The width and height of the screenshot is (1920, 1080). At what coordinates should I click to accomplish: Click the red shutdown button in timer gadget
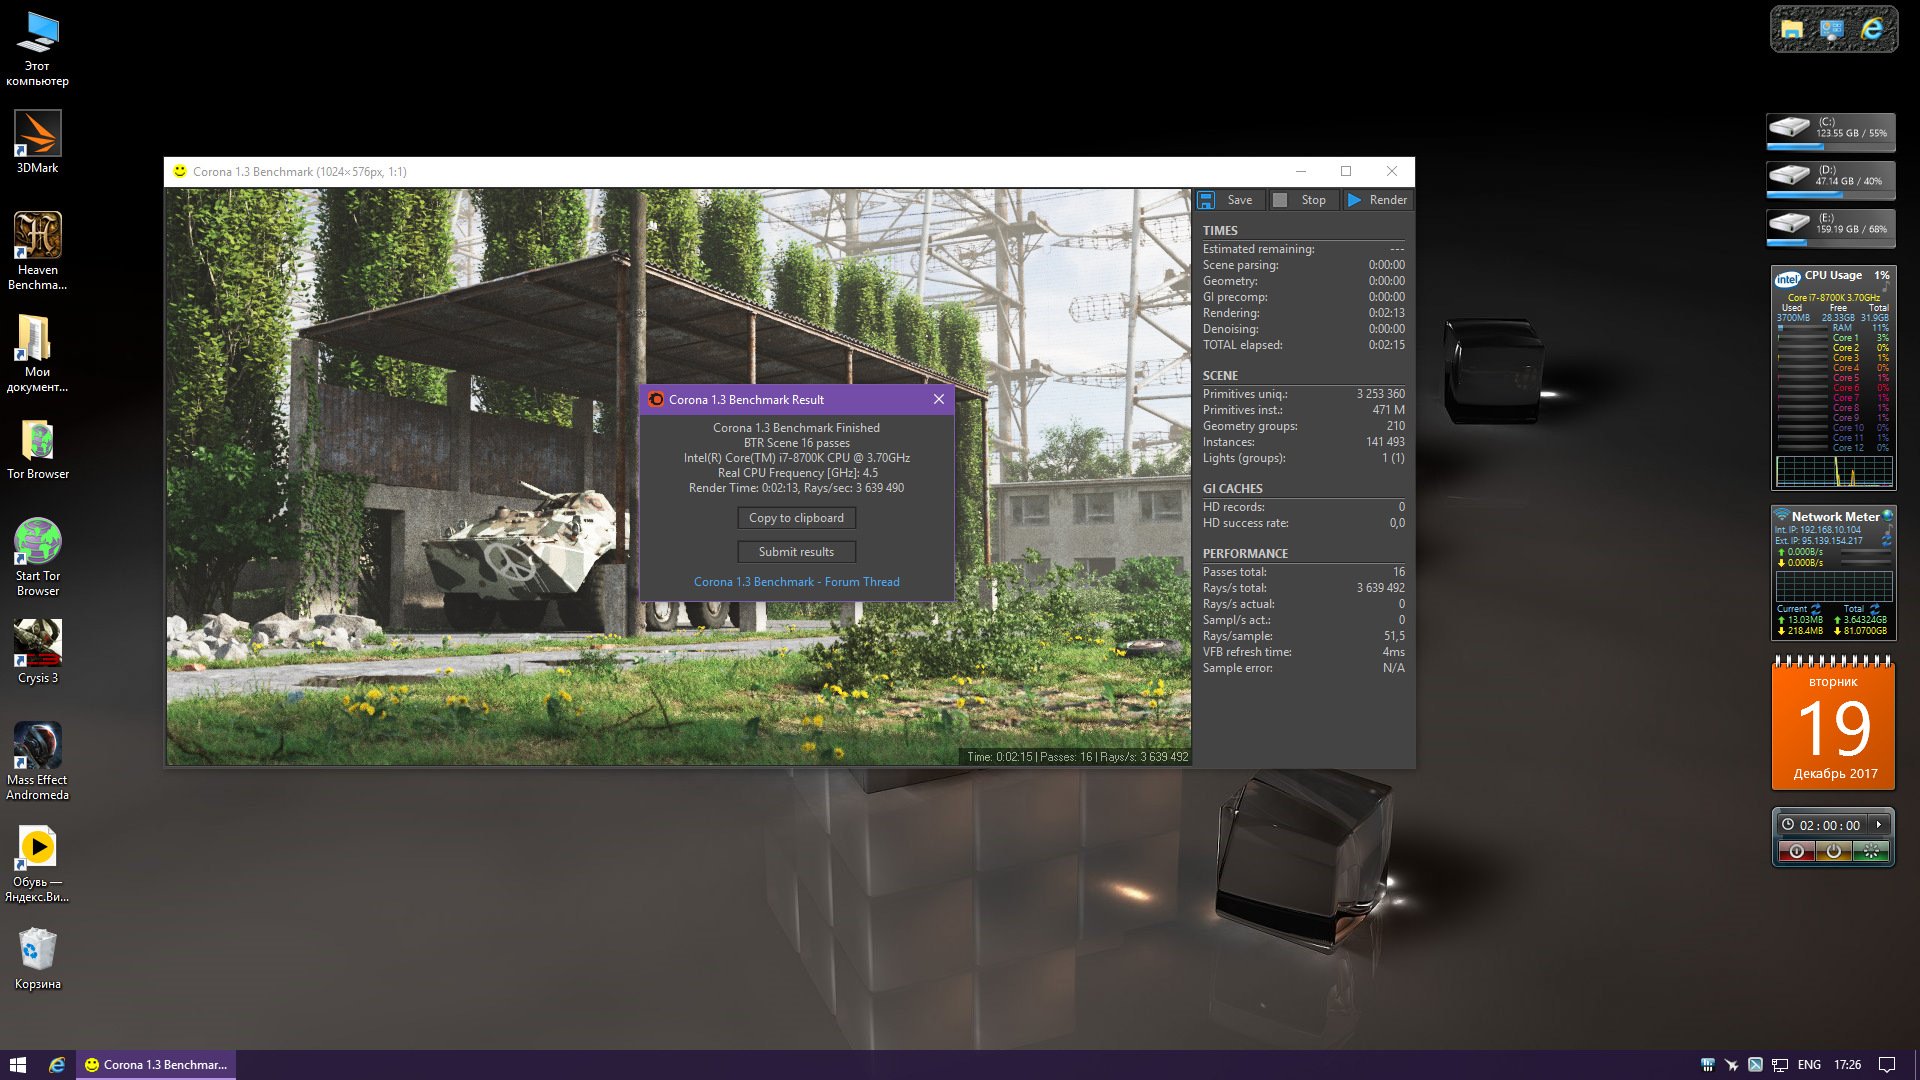(x=1797, y=851)
